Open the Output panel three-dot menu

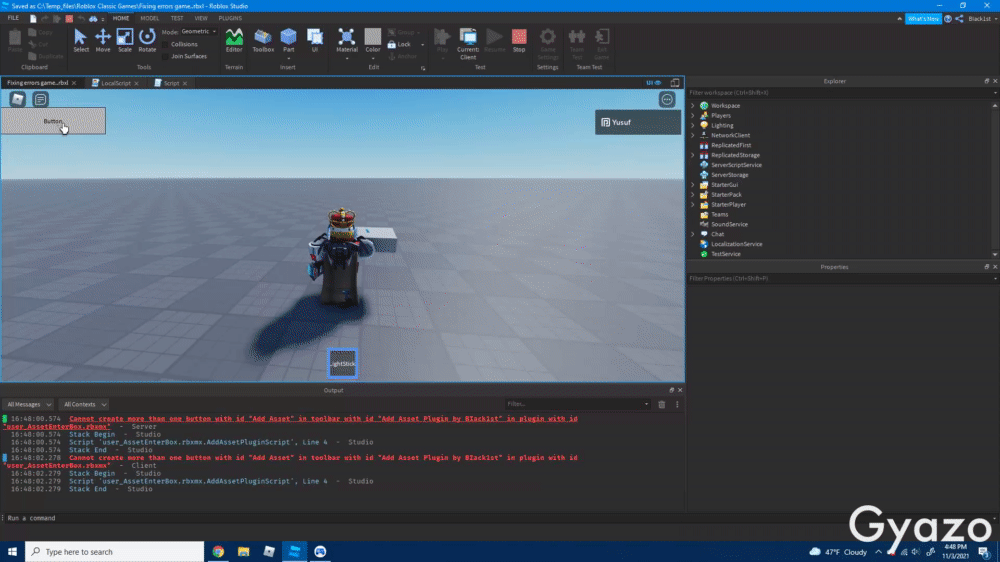point(677,404)
